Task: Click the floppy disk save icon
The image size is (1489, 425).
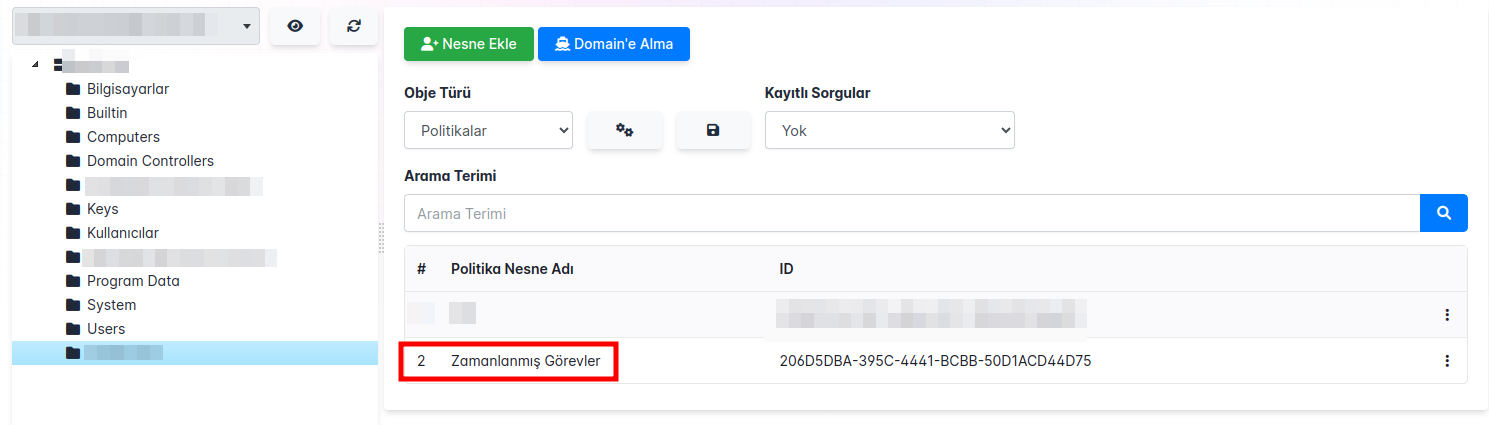Action: coord(713,130)
